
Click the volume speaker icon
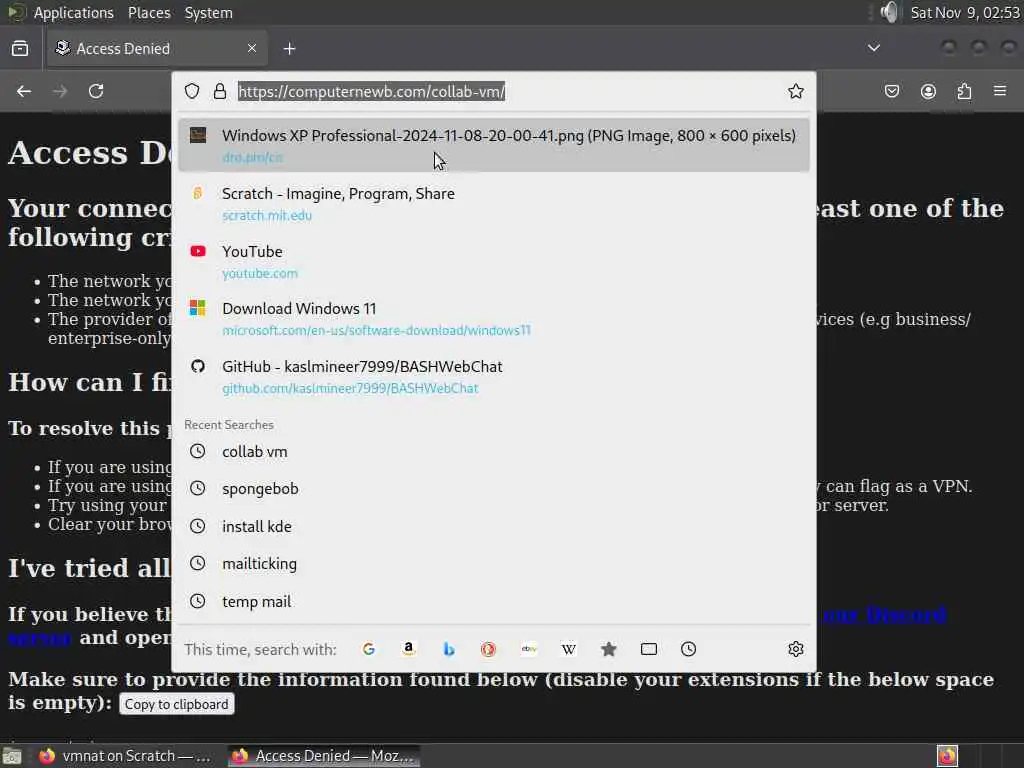click(889, 12)
